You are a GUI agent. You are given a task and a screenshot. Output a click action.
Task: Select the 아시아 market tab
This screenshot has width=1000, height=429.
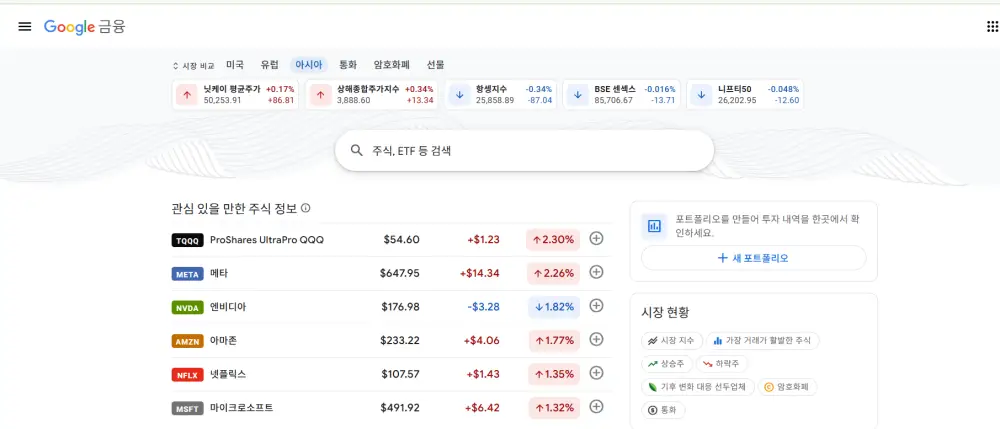309,64
